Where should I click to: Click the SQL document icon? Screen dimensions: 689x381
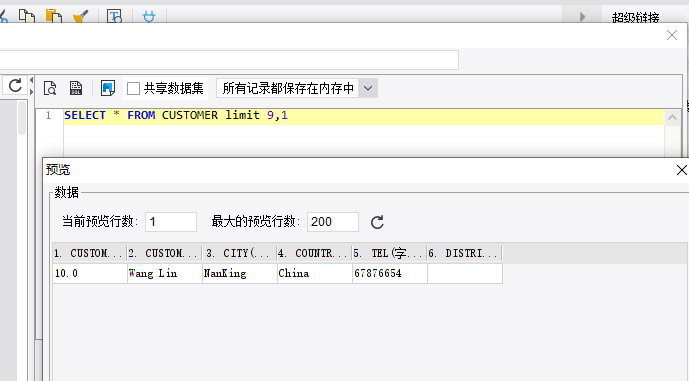click(x=76, y=88)
